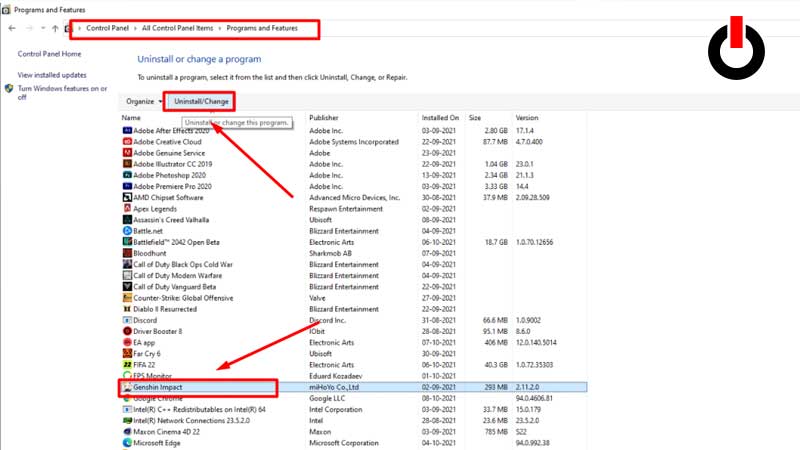800x450 pixels.
Task: Click the FIFA 22 icon
Action: tap(127, 365)
